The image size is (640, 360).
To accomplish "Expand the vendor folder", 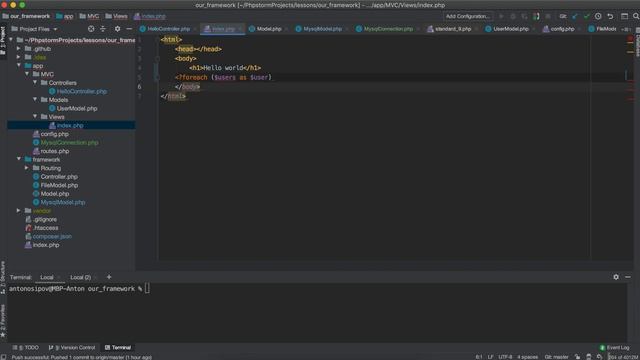I will click(19, 211).
